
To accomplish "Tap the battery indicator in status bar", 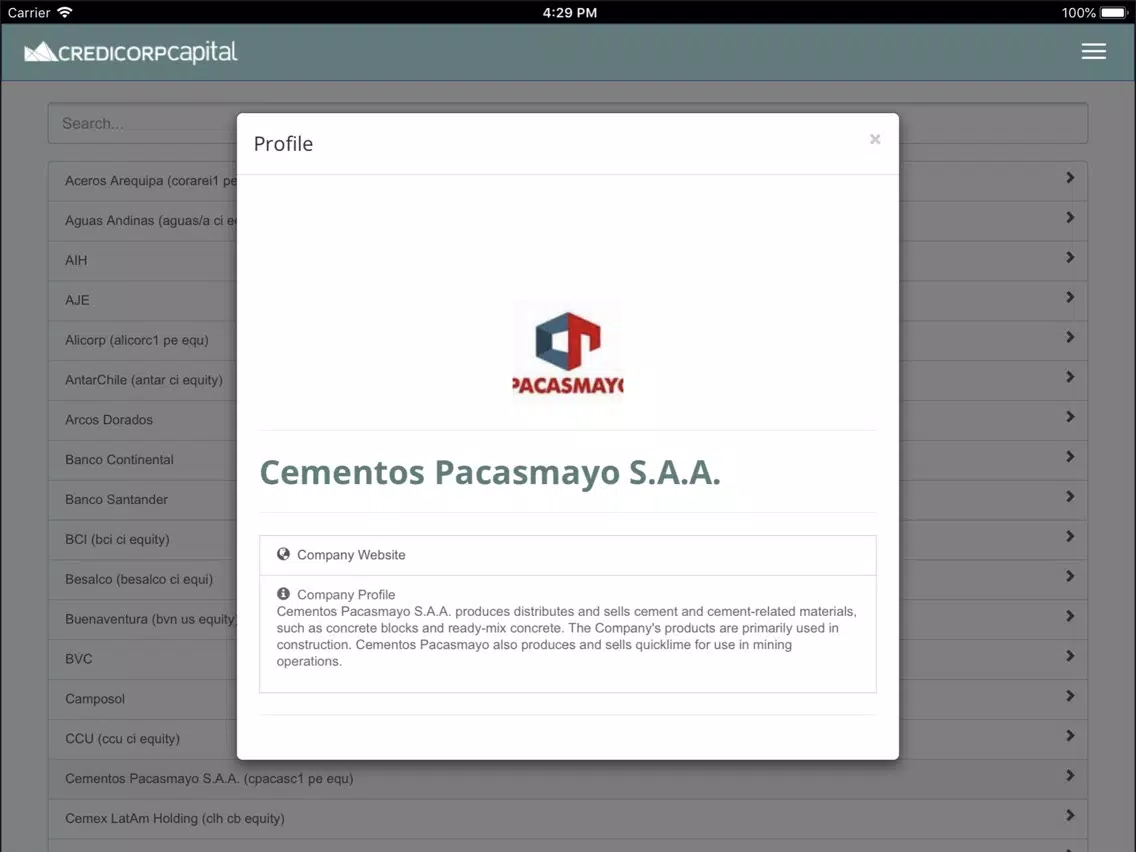I will coord(1114,12).
